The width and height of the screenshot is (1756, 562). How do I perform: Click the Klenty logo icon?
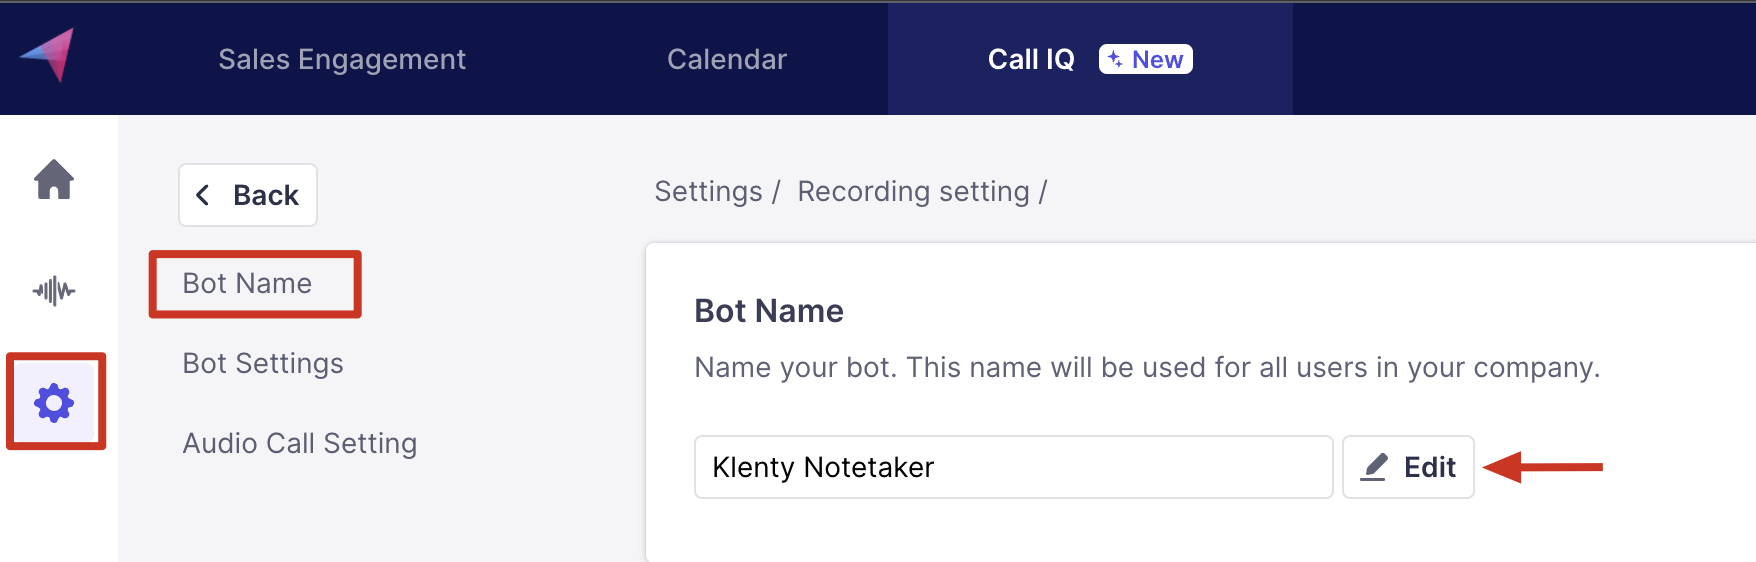click(x=47, y=55)
